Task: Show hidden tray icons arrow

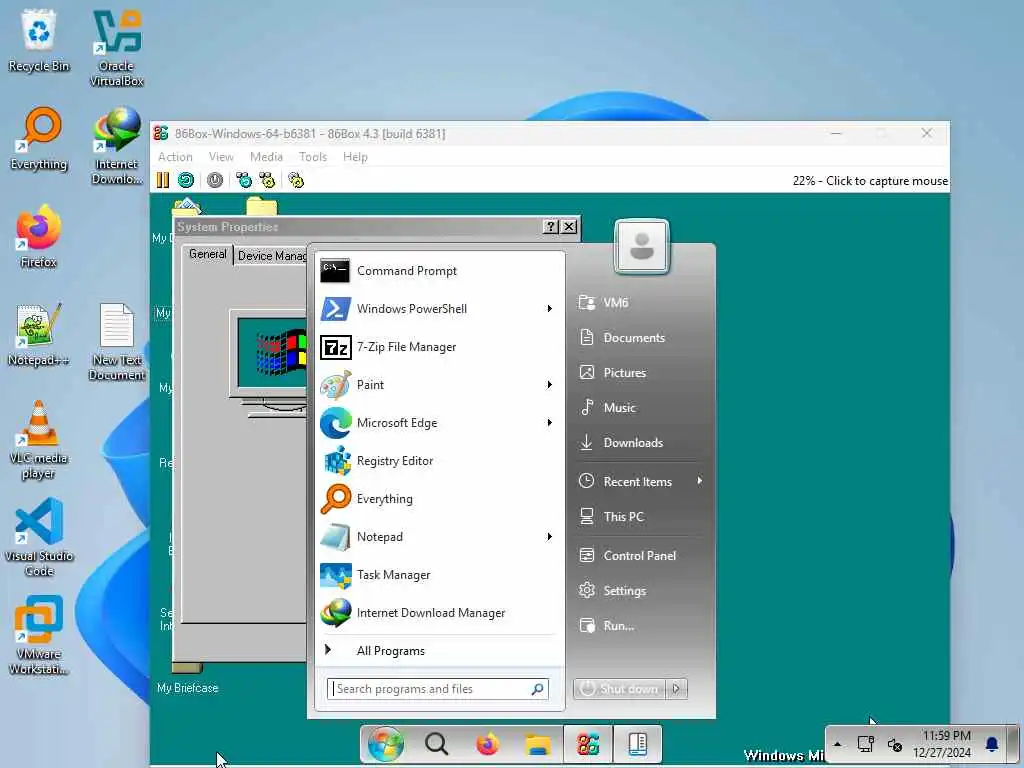Action: coord(838,744)
